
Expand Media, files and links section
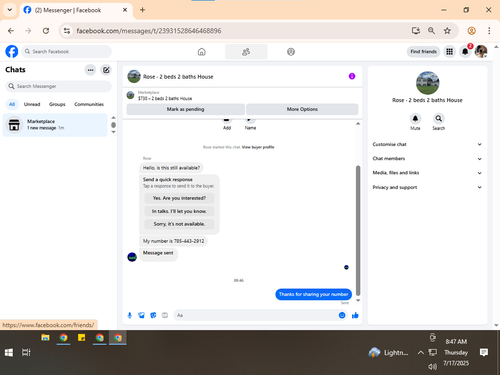point(427,173)
